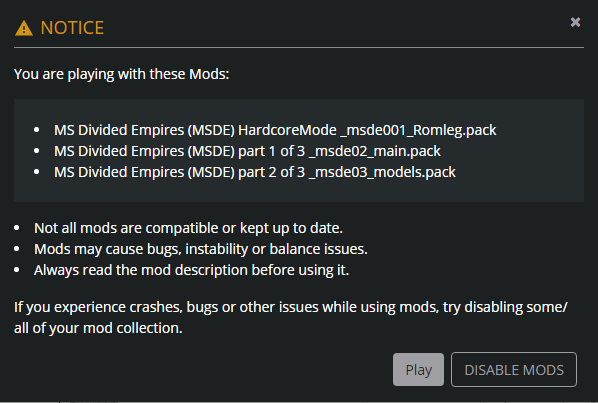Select the part 2 of 3 _msde03_models.pack entry

coord(255,172)
